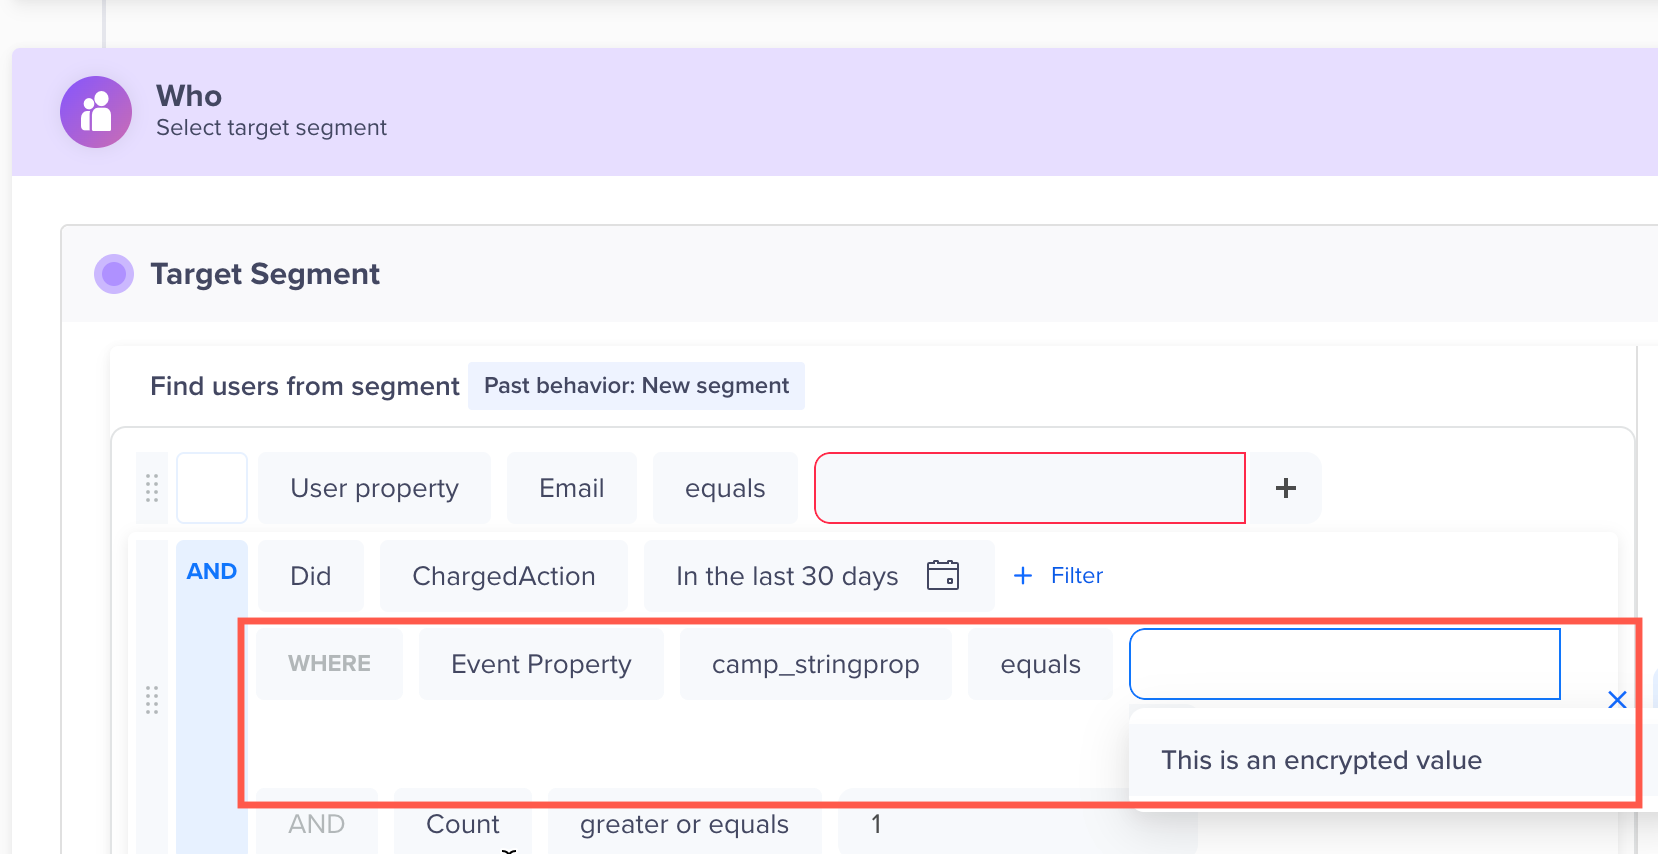Click the Who section people icon
This screenshot has width=1658, height=854.
click(x=95, y=112)
